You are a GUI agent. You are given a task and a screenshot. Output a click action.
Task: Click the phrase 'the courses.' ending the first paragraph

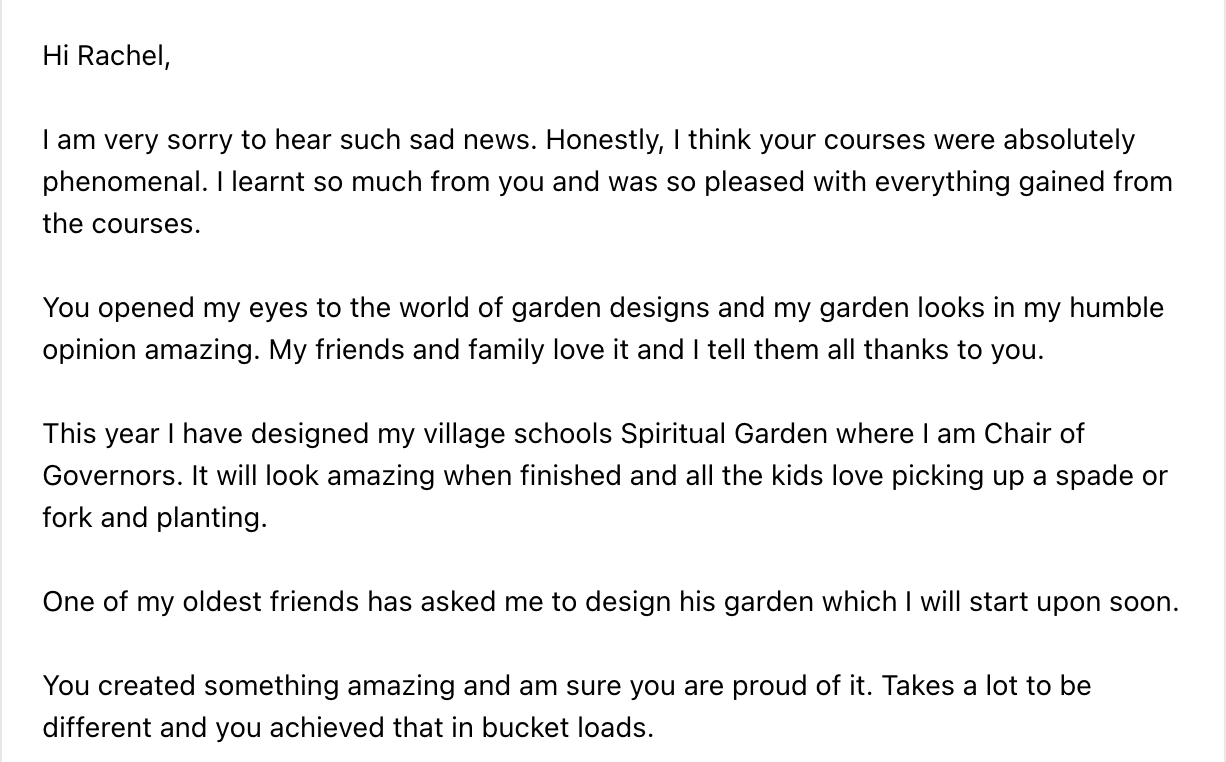(x=121, y=223)
